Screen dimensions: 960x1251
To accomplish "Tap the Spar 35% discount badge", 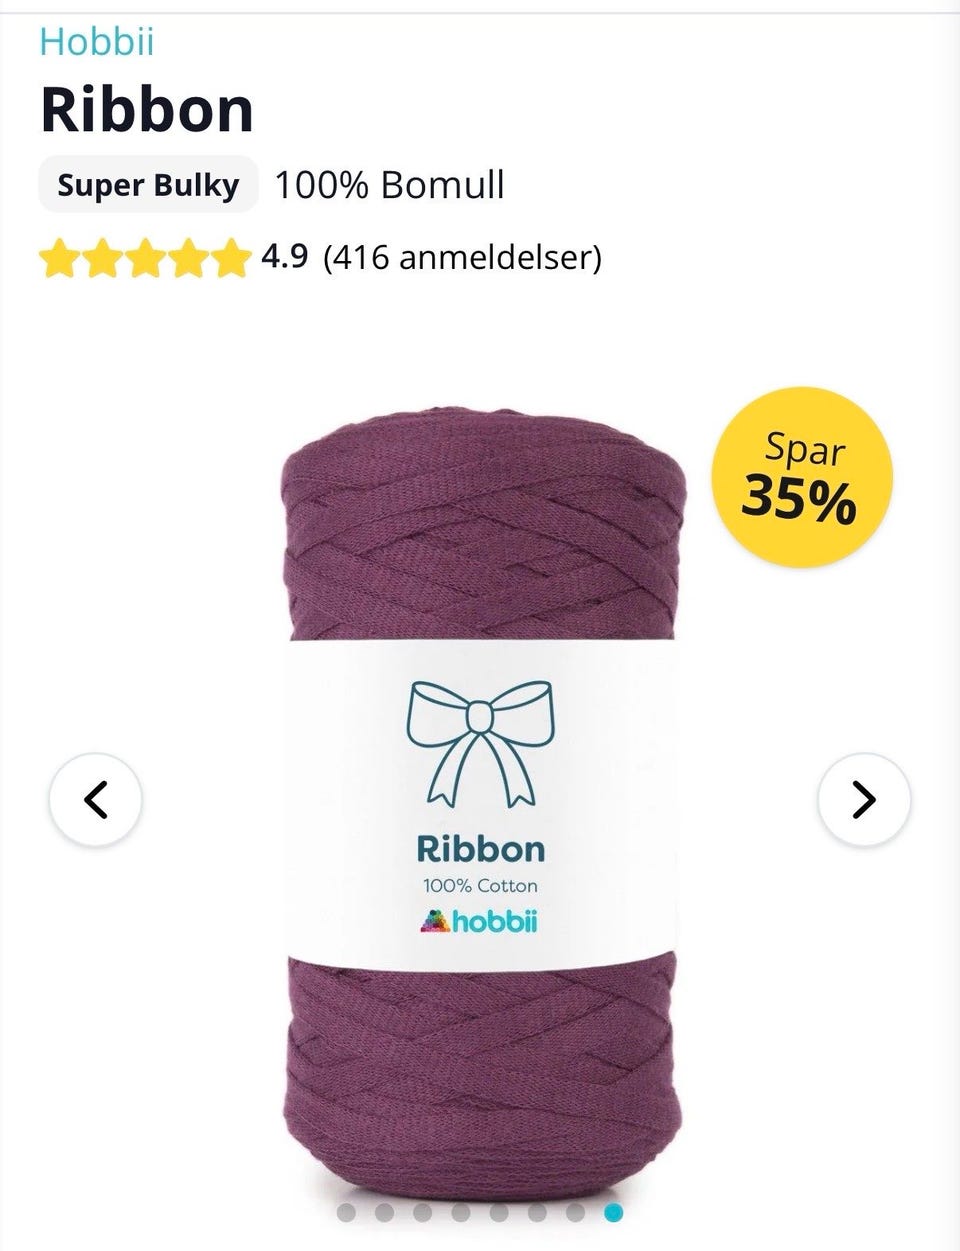I will pyautogui.click(x=802, y=477).
